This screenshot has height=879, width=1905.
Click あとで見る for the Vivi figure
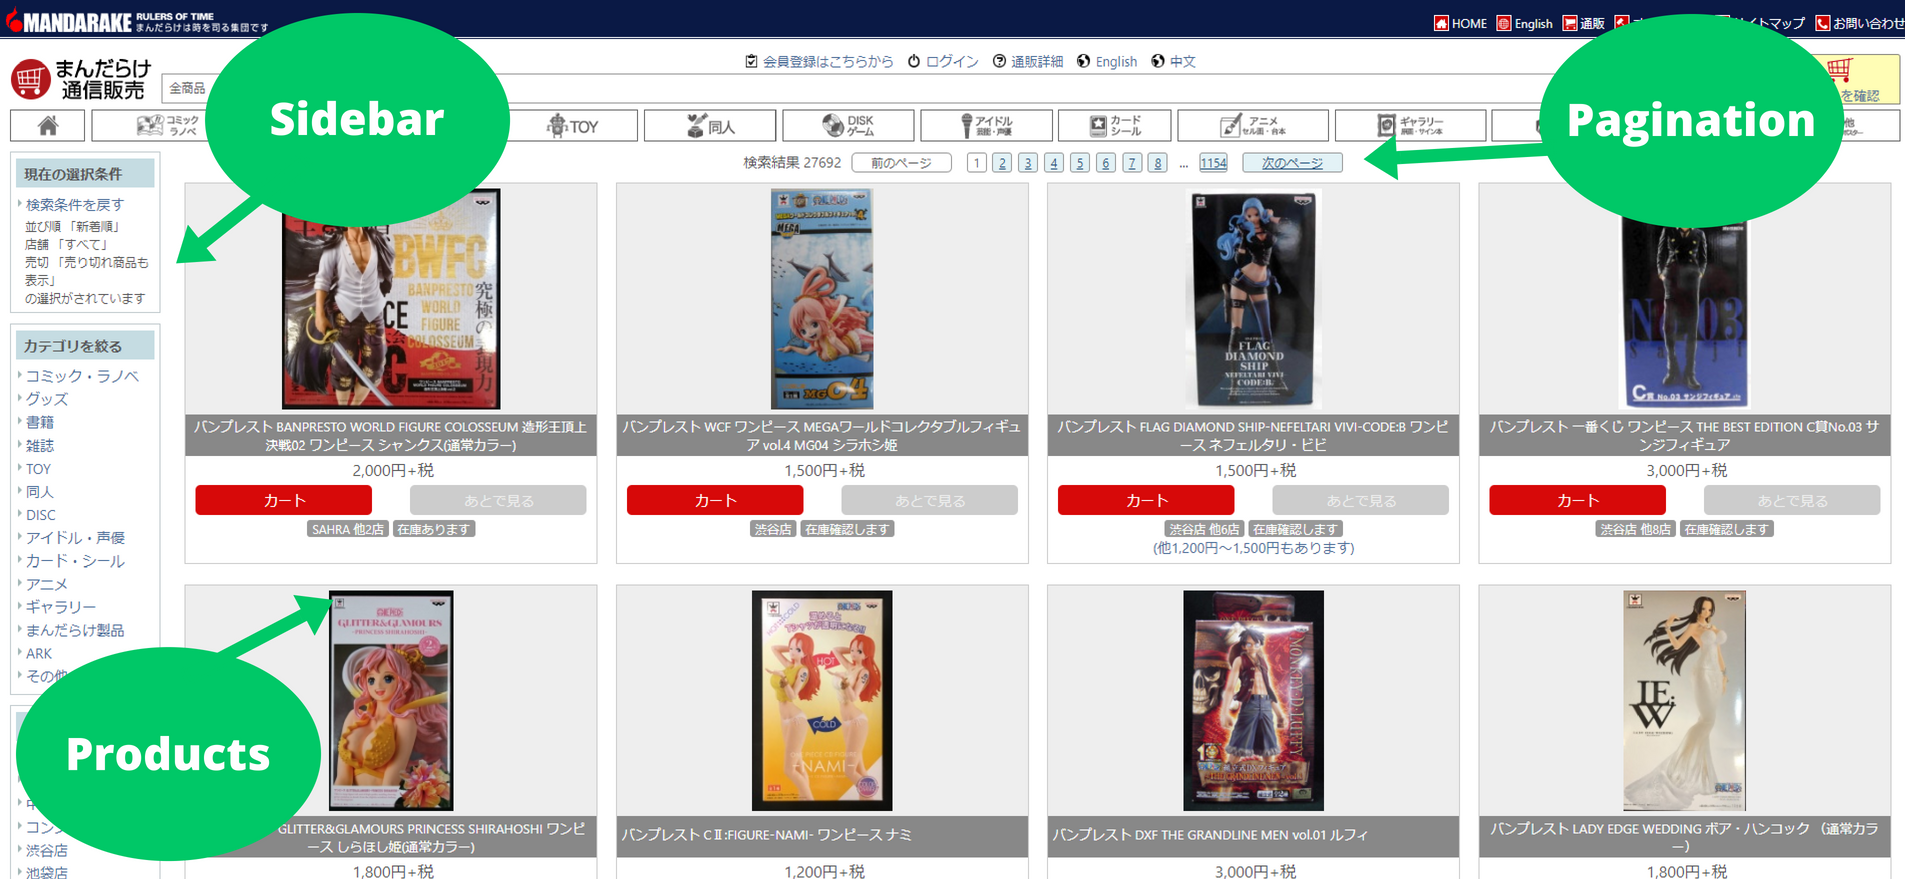(x=1360, y=500)
